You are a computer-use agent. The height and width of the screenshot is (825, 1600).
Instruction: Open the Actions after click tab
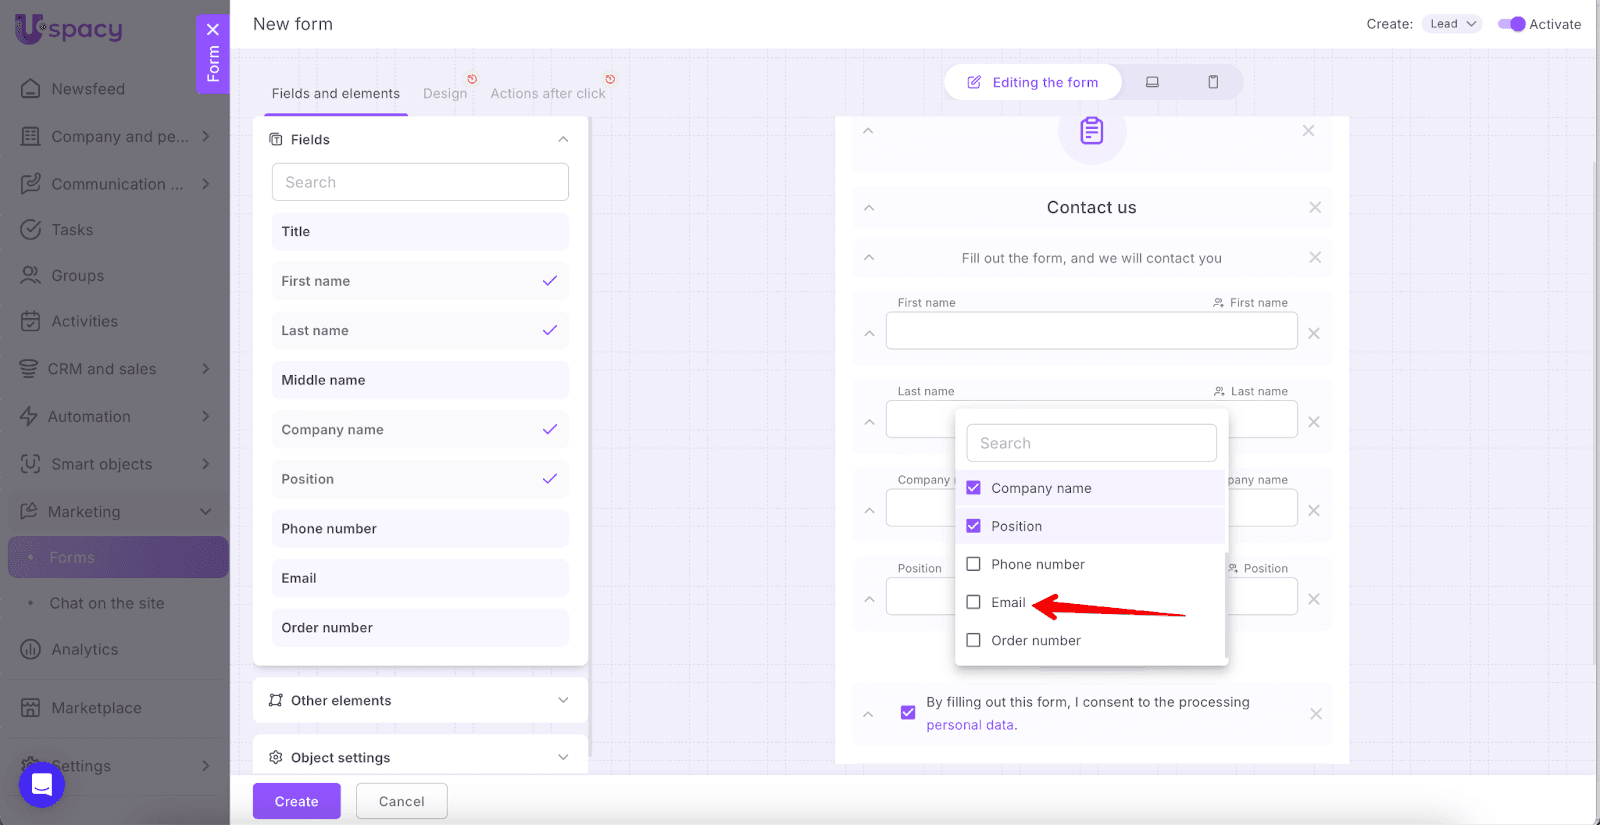[x=548, y=93]
